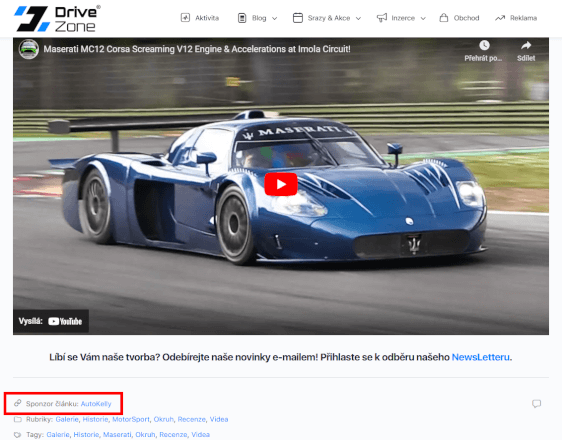Open the NewsLetteru subscription link
The width and height of the screenshot is (562, 440).
click(481, 357)
